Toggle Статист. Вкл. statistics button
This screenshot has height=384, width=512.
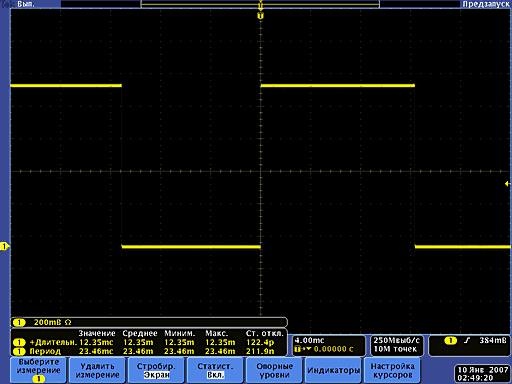(215, 370)
